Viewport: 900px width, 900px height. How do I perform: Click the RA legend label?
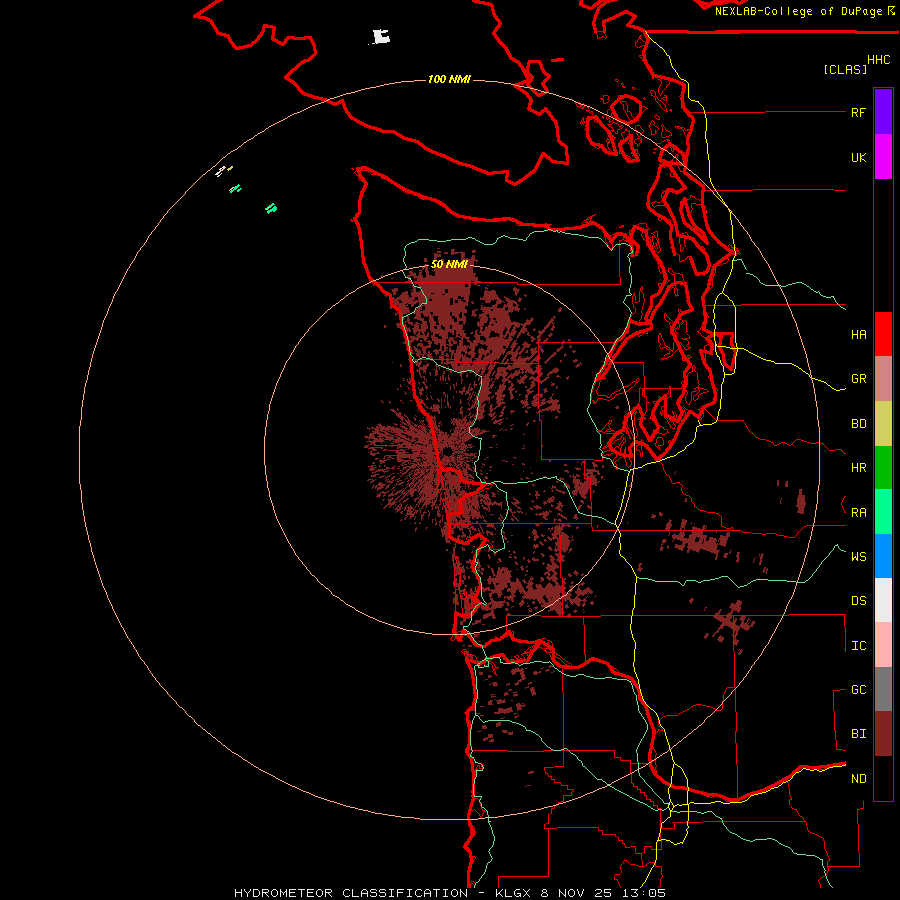pyautogui.click(x=858, y=513)
